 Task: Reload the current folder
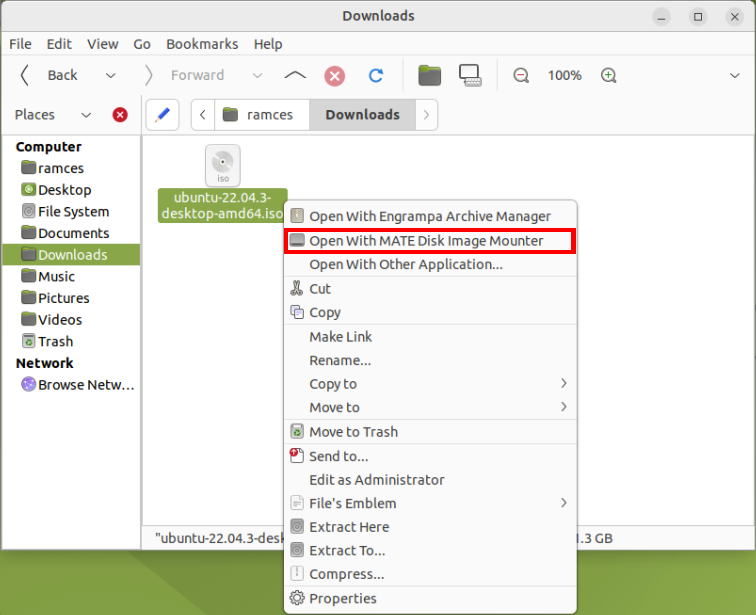pyautogui.click(x=376, y=76)
